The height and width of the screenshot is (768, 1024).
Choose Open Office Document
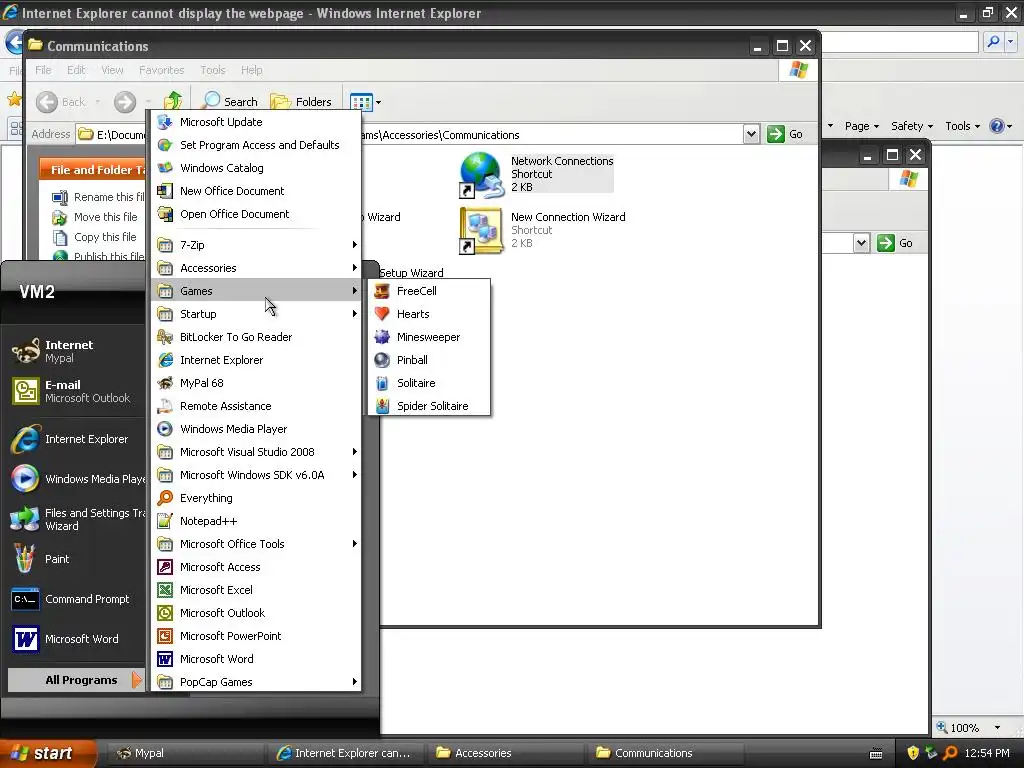coord(256,214)
